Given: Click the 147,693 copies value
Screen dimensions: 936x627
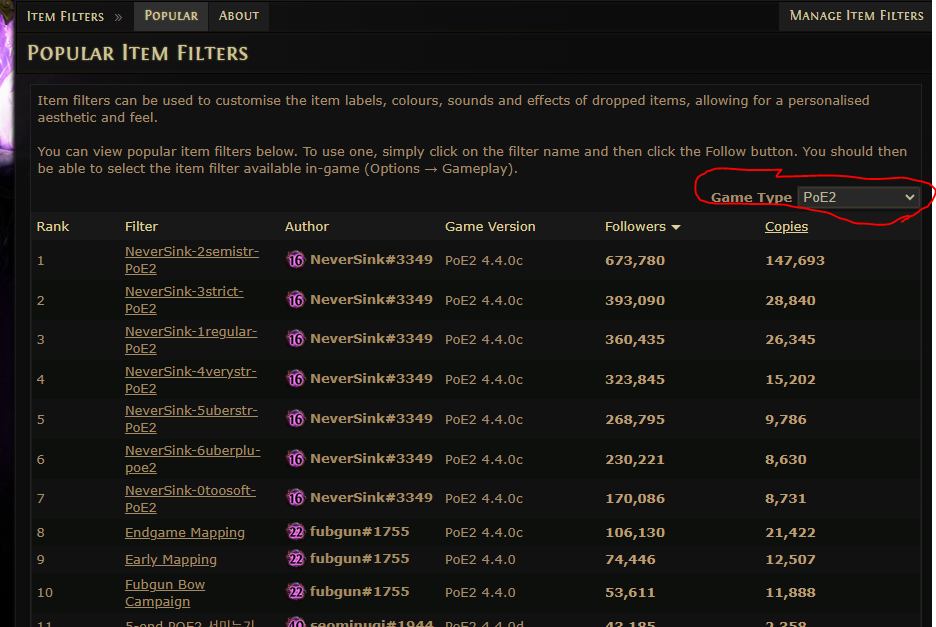Looking at the screenshot, I should [795, 261].
